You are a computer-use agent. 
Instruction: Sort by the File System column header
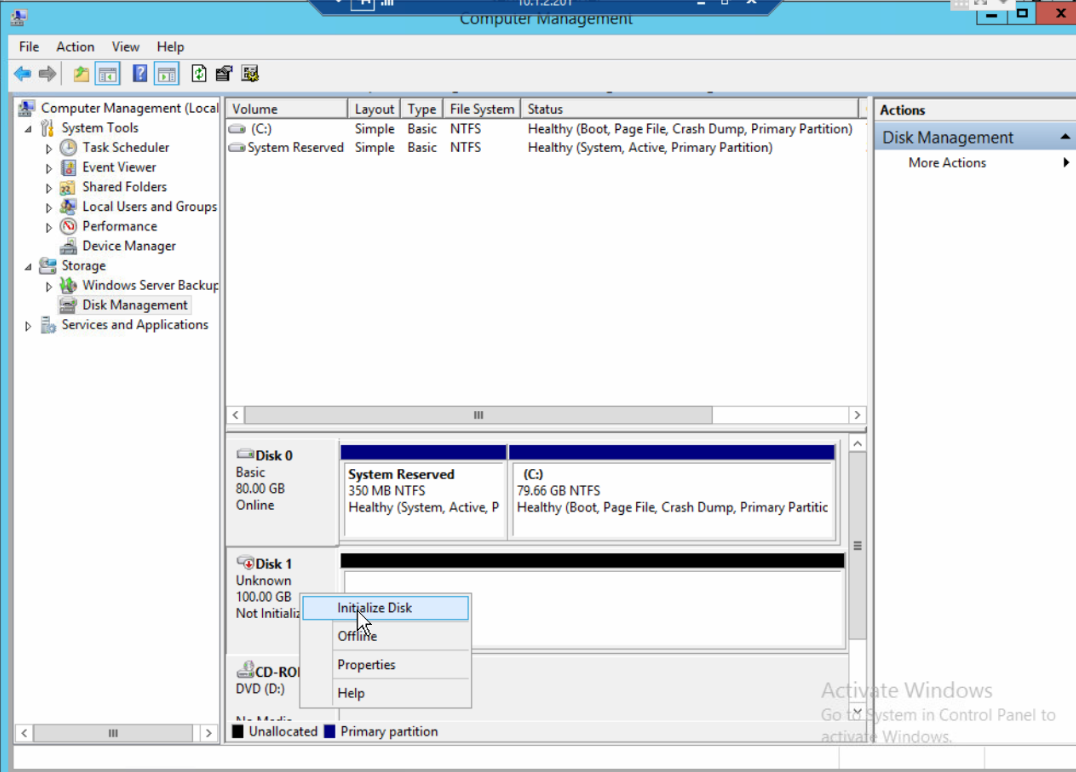pyautogui.click(x=482, y=109)
